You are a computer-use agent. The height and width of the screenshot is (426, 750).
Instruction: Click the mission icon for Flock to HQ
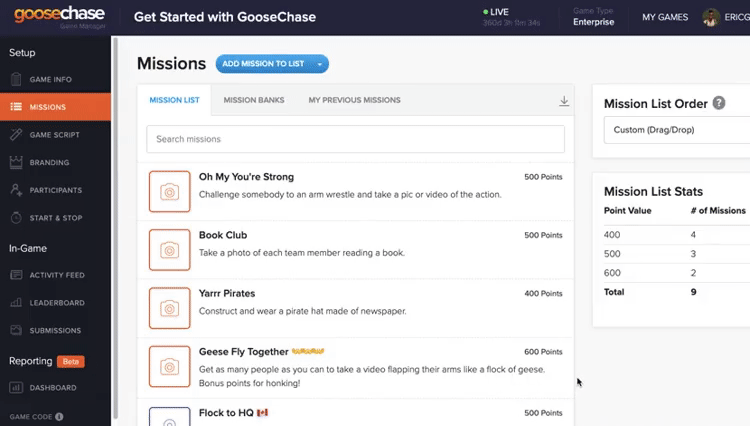click(x=169, y=416)
